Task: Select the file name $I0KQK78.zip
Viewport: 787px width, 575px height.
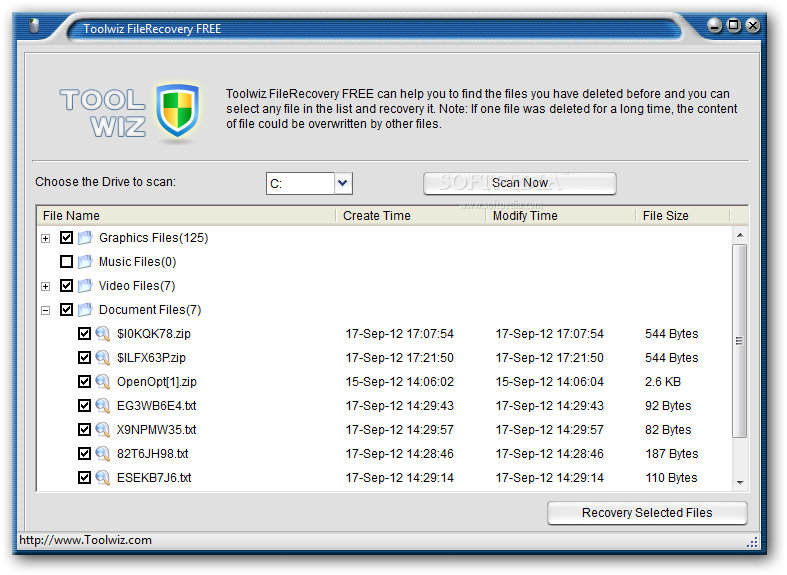Action: [x=154, y=334]
